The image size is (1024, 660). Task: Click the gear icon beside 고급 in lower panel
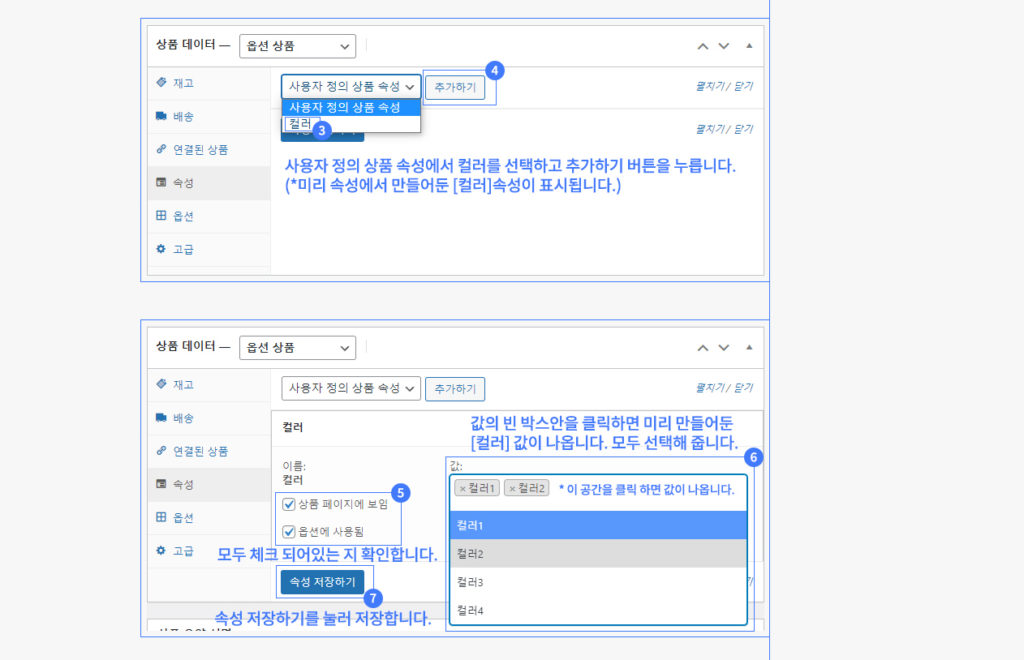coord(163,551)
